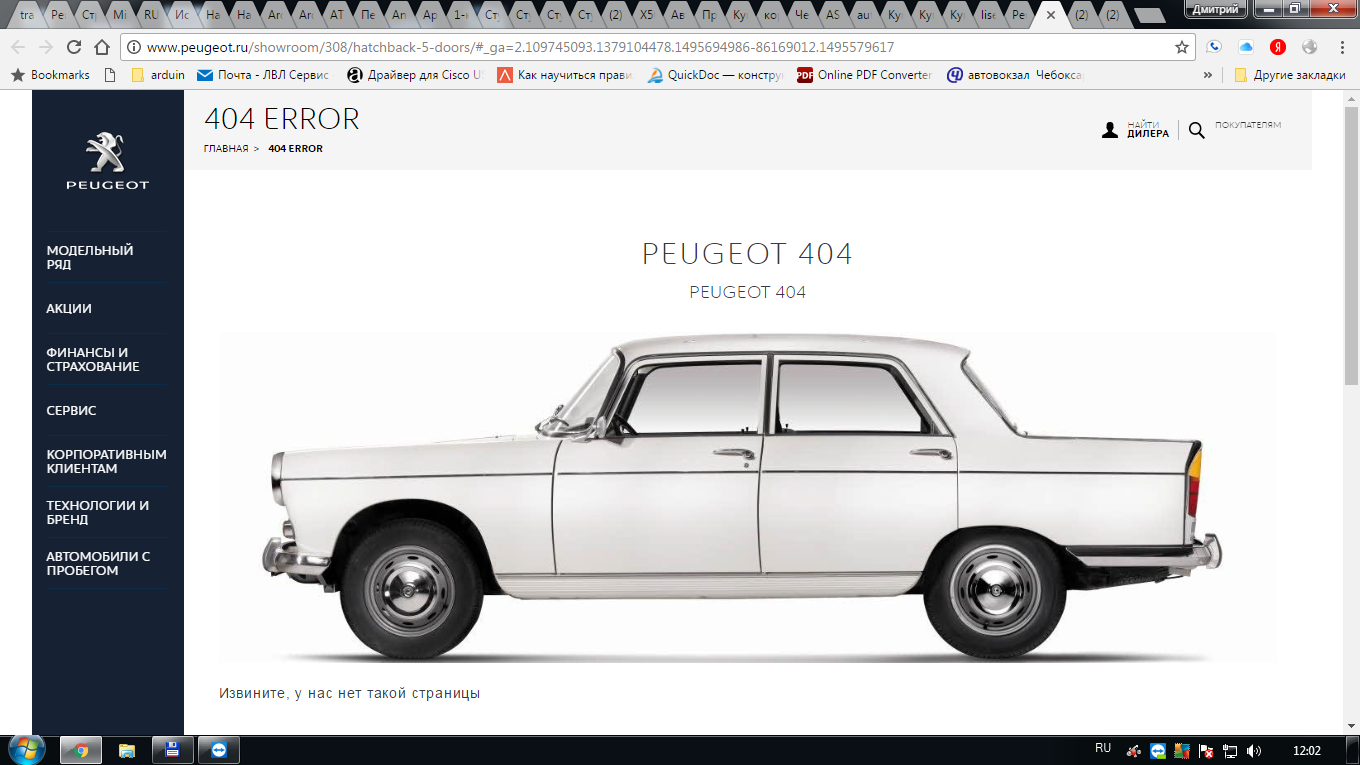The height and width of the screenshot is (765, 1360).
Task: Open QuickDoc bookmark
Action: pyautogui.click(x=714, y=75)
